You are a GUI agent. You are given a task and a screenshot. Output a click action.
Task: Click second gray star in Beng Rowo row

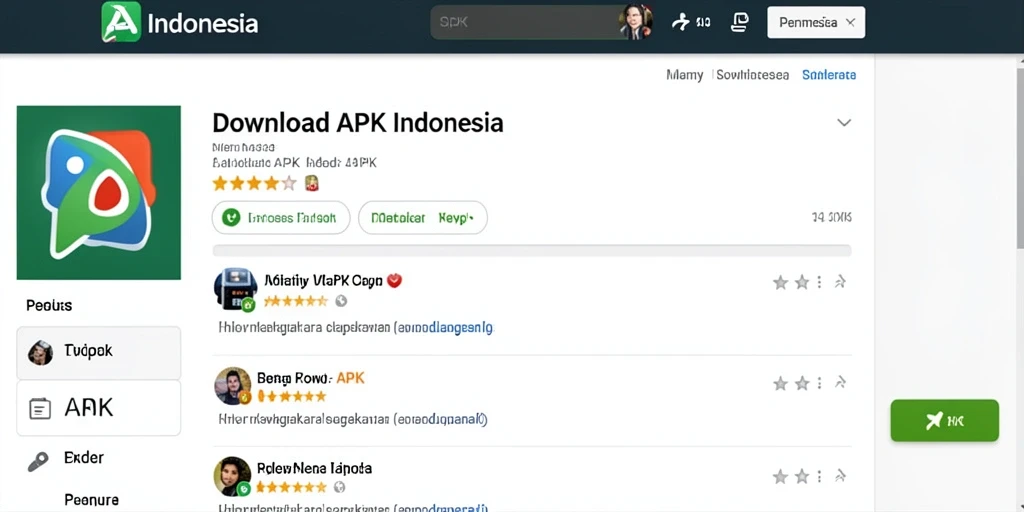click(802, 383)
